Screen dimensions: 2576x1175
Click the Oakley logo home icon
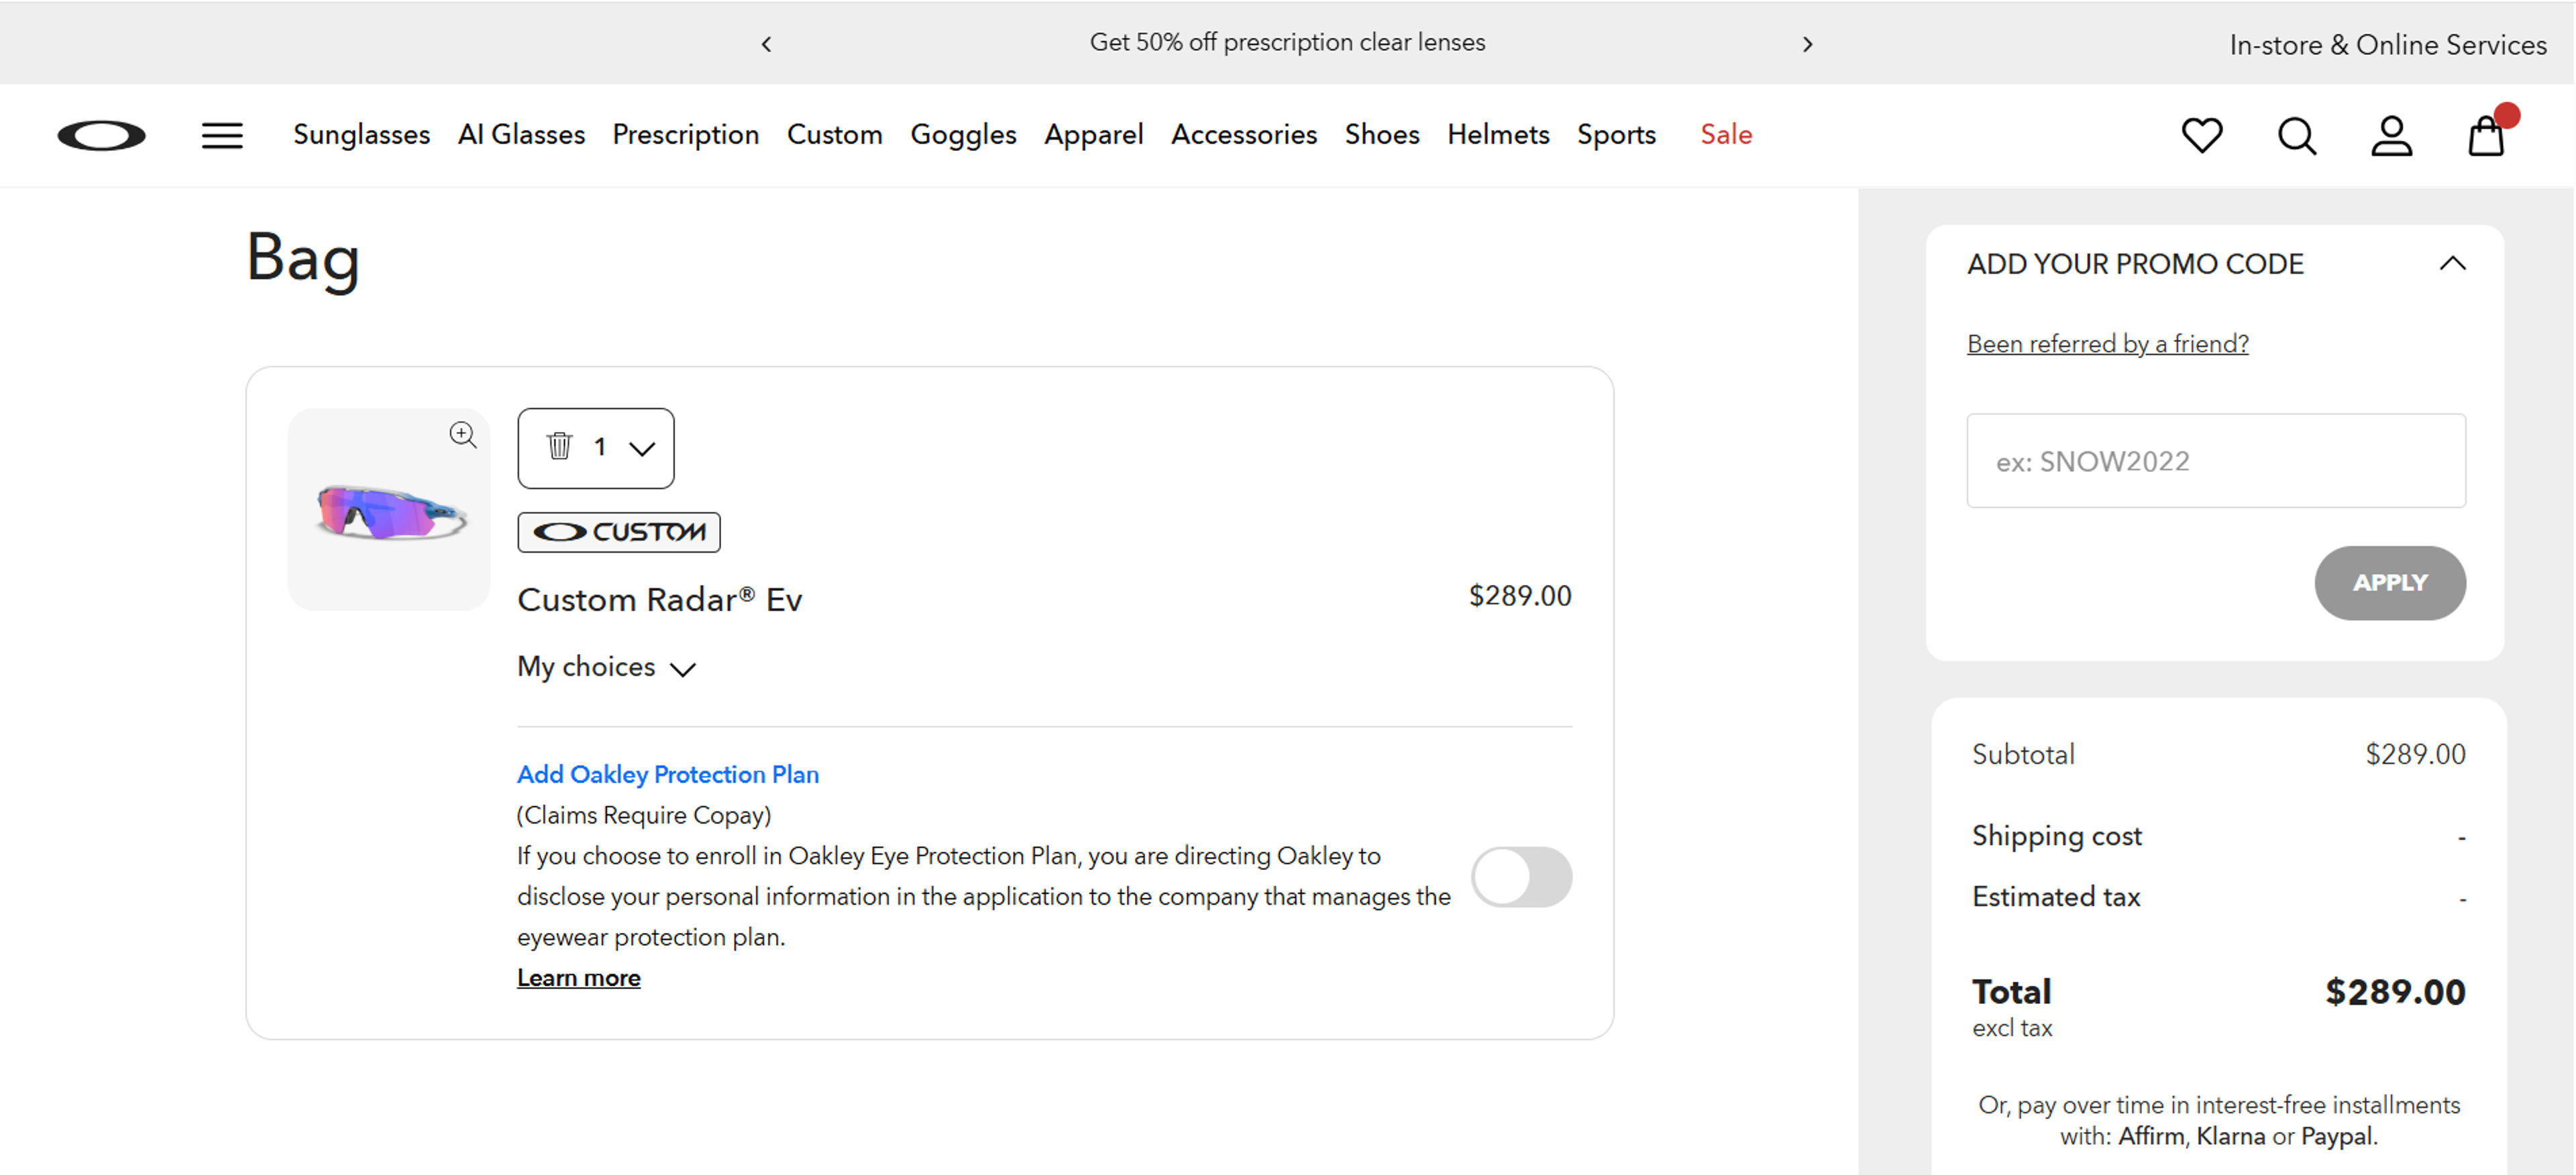(101, 135)
